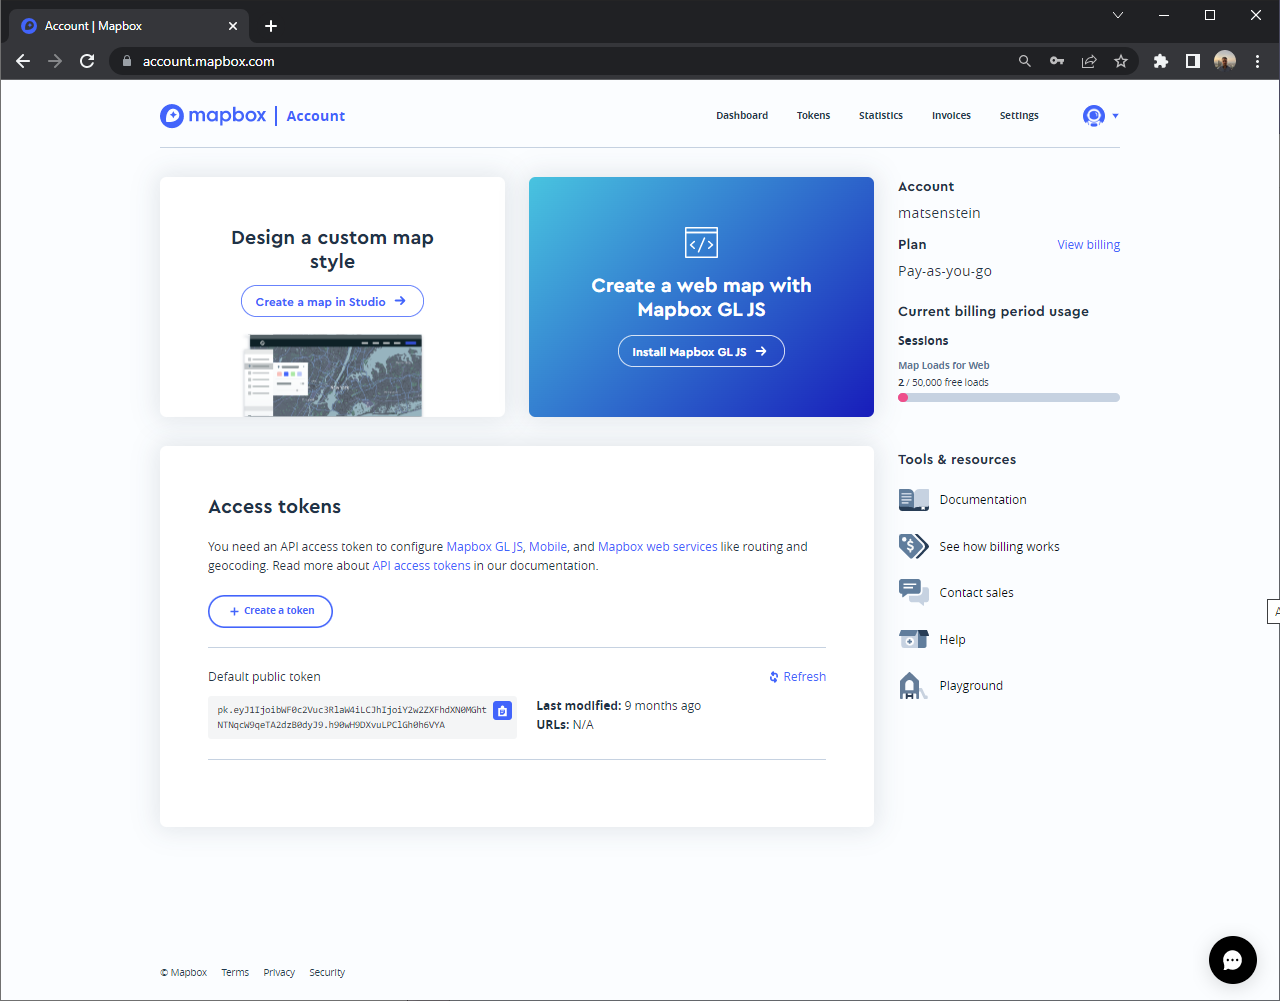The width and height of the screenshot is (1280, 1001).
Task: Open saved passwords key icon
Action: [1057, 61]
